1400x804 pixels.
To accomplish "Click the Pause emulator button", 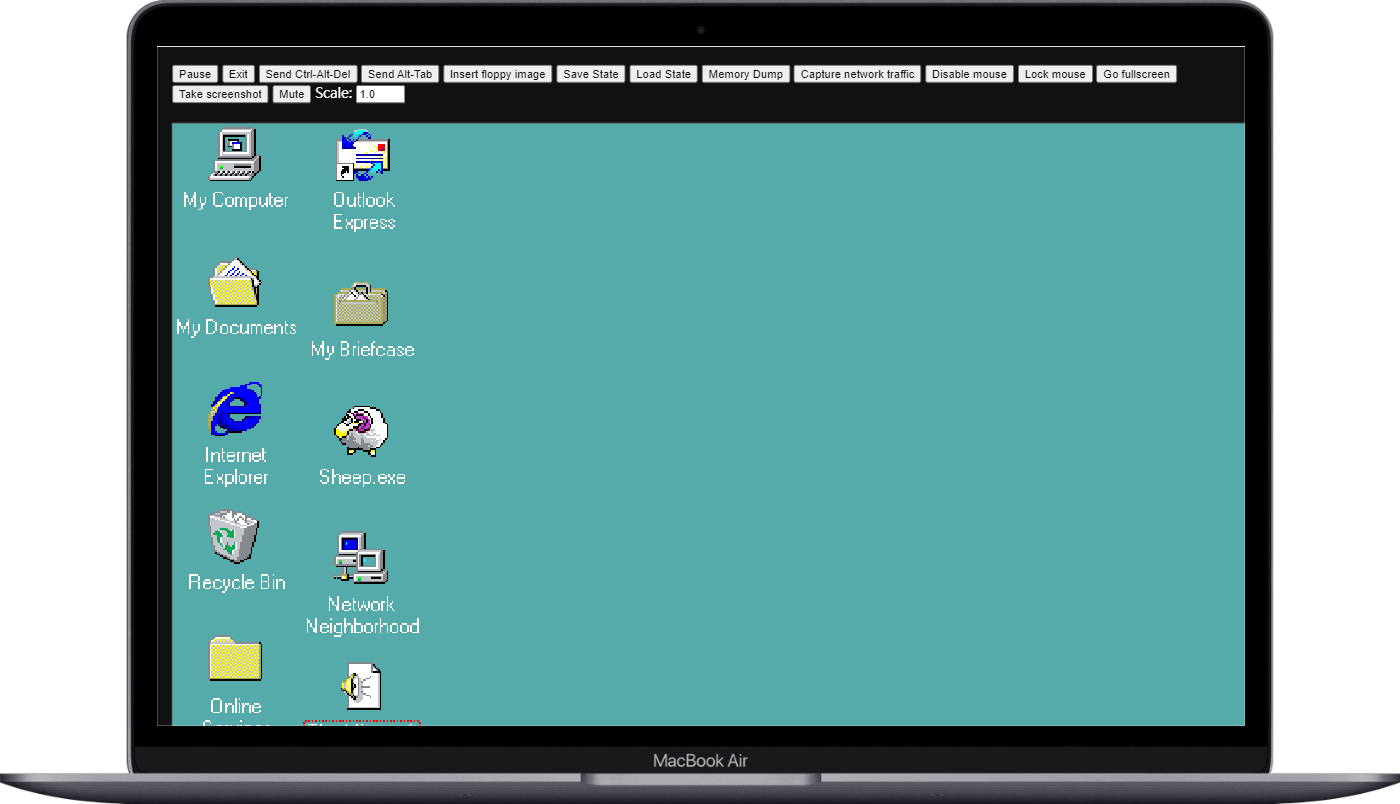I will tap(195, 74).
